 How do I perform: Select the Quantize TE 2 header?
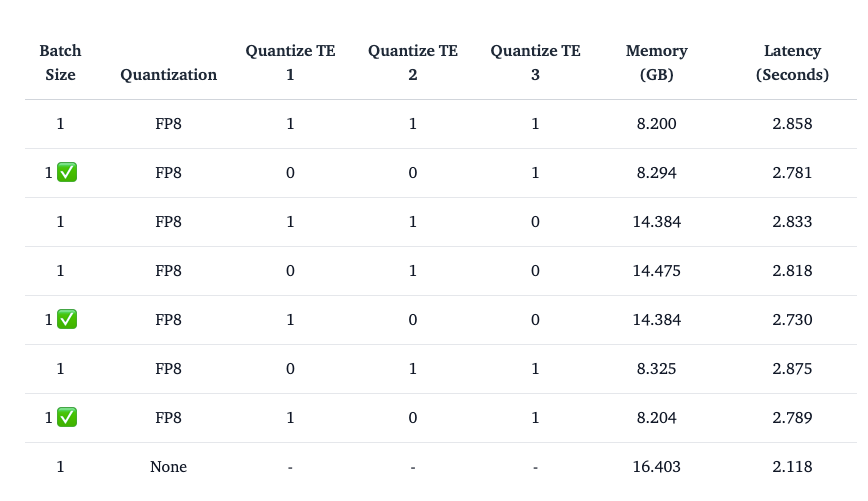tap(413, 62)
